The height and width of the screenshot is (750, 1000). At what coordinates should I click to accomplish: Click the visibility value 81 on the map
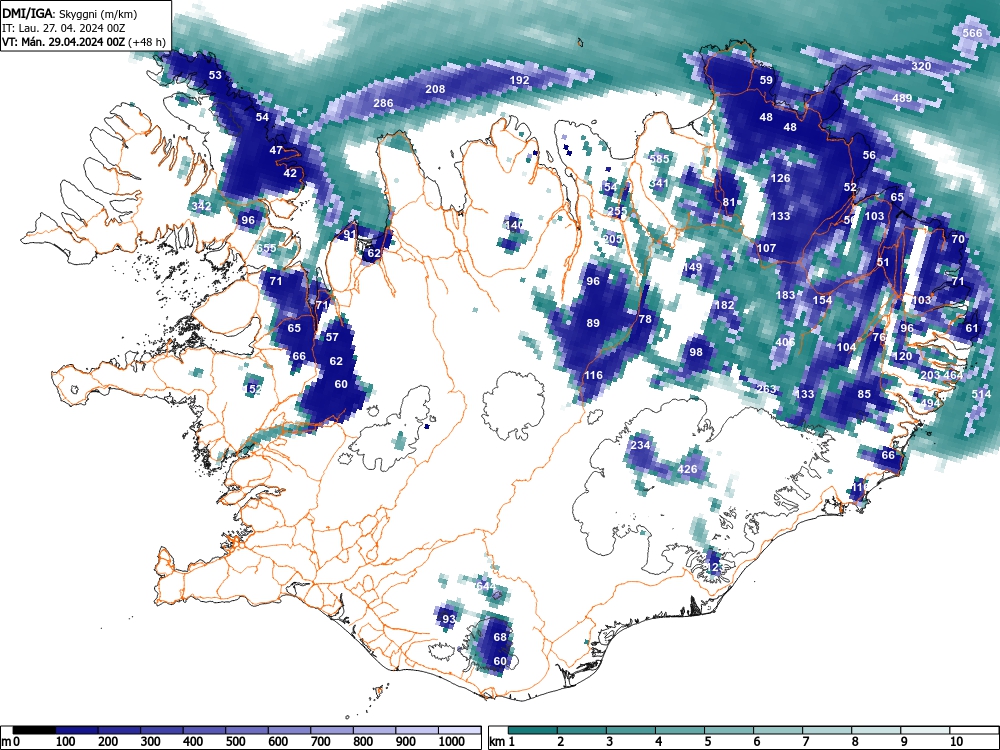729,202
